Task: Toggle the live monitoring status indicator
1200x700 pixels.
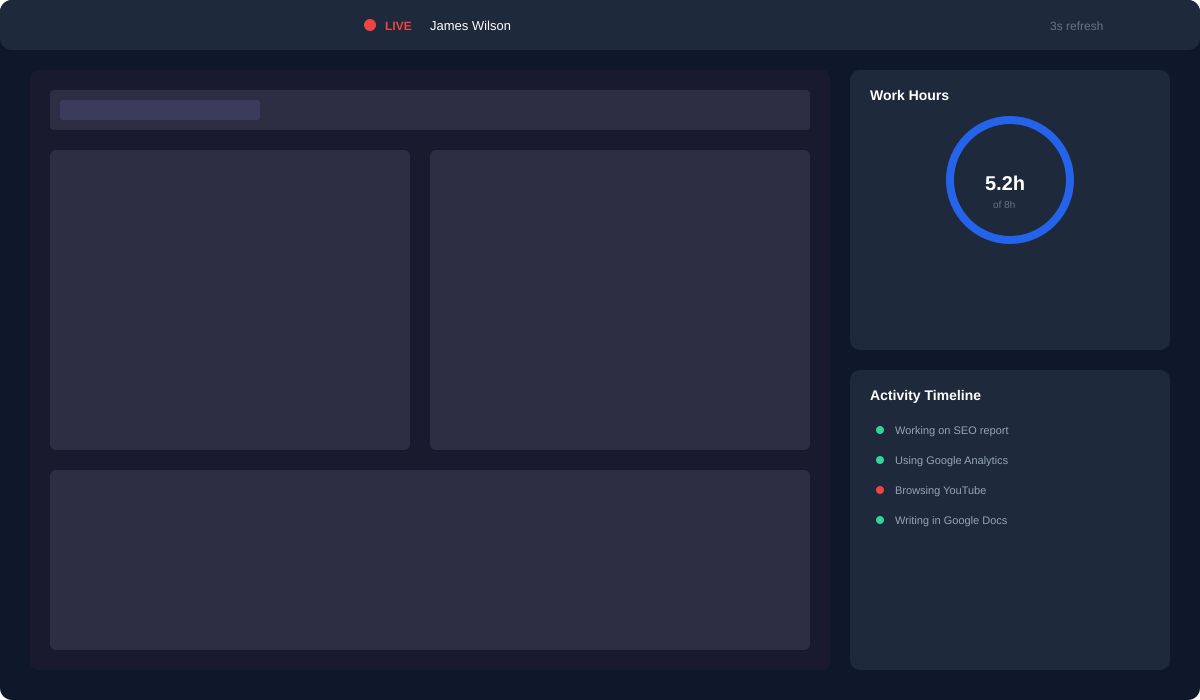Action: point(370,25)
